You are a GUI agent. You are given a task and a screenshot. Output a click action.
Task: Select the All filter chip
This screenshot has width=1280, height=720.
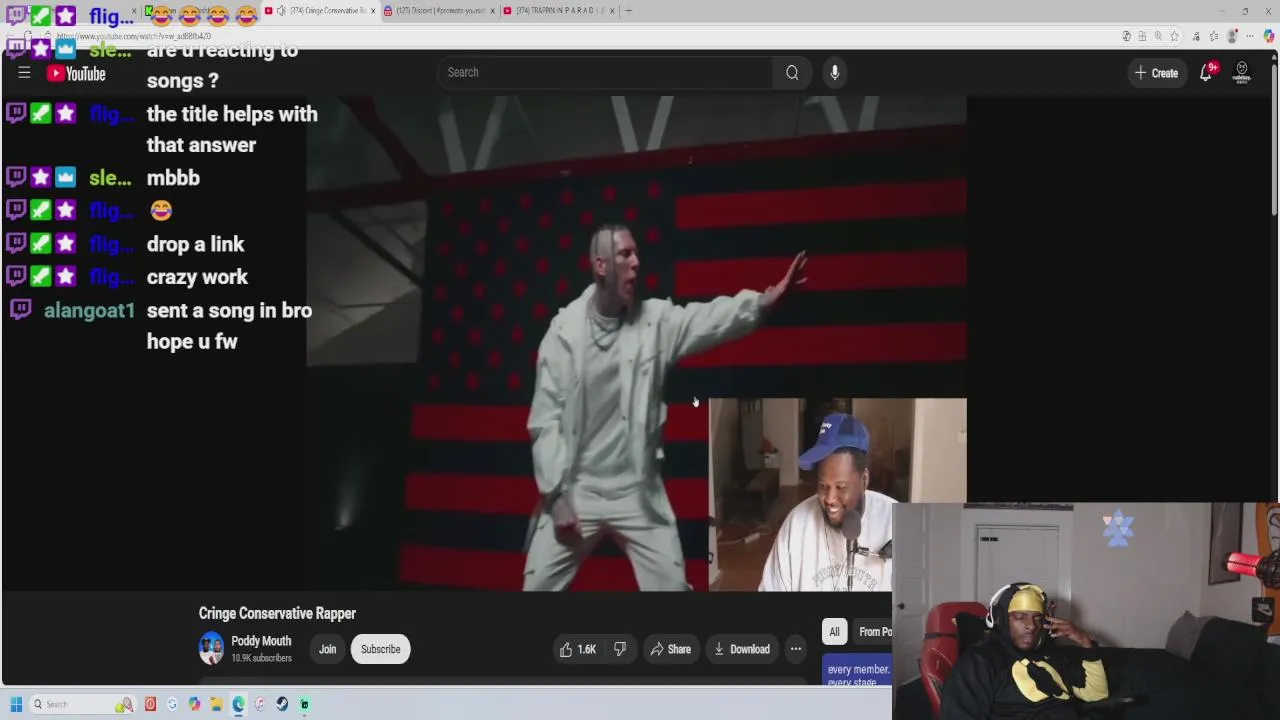(834, 631)
